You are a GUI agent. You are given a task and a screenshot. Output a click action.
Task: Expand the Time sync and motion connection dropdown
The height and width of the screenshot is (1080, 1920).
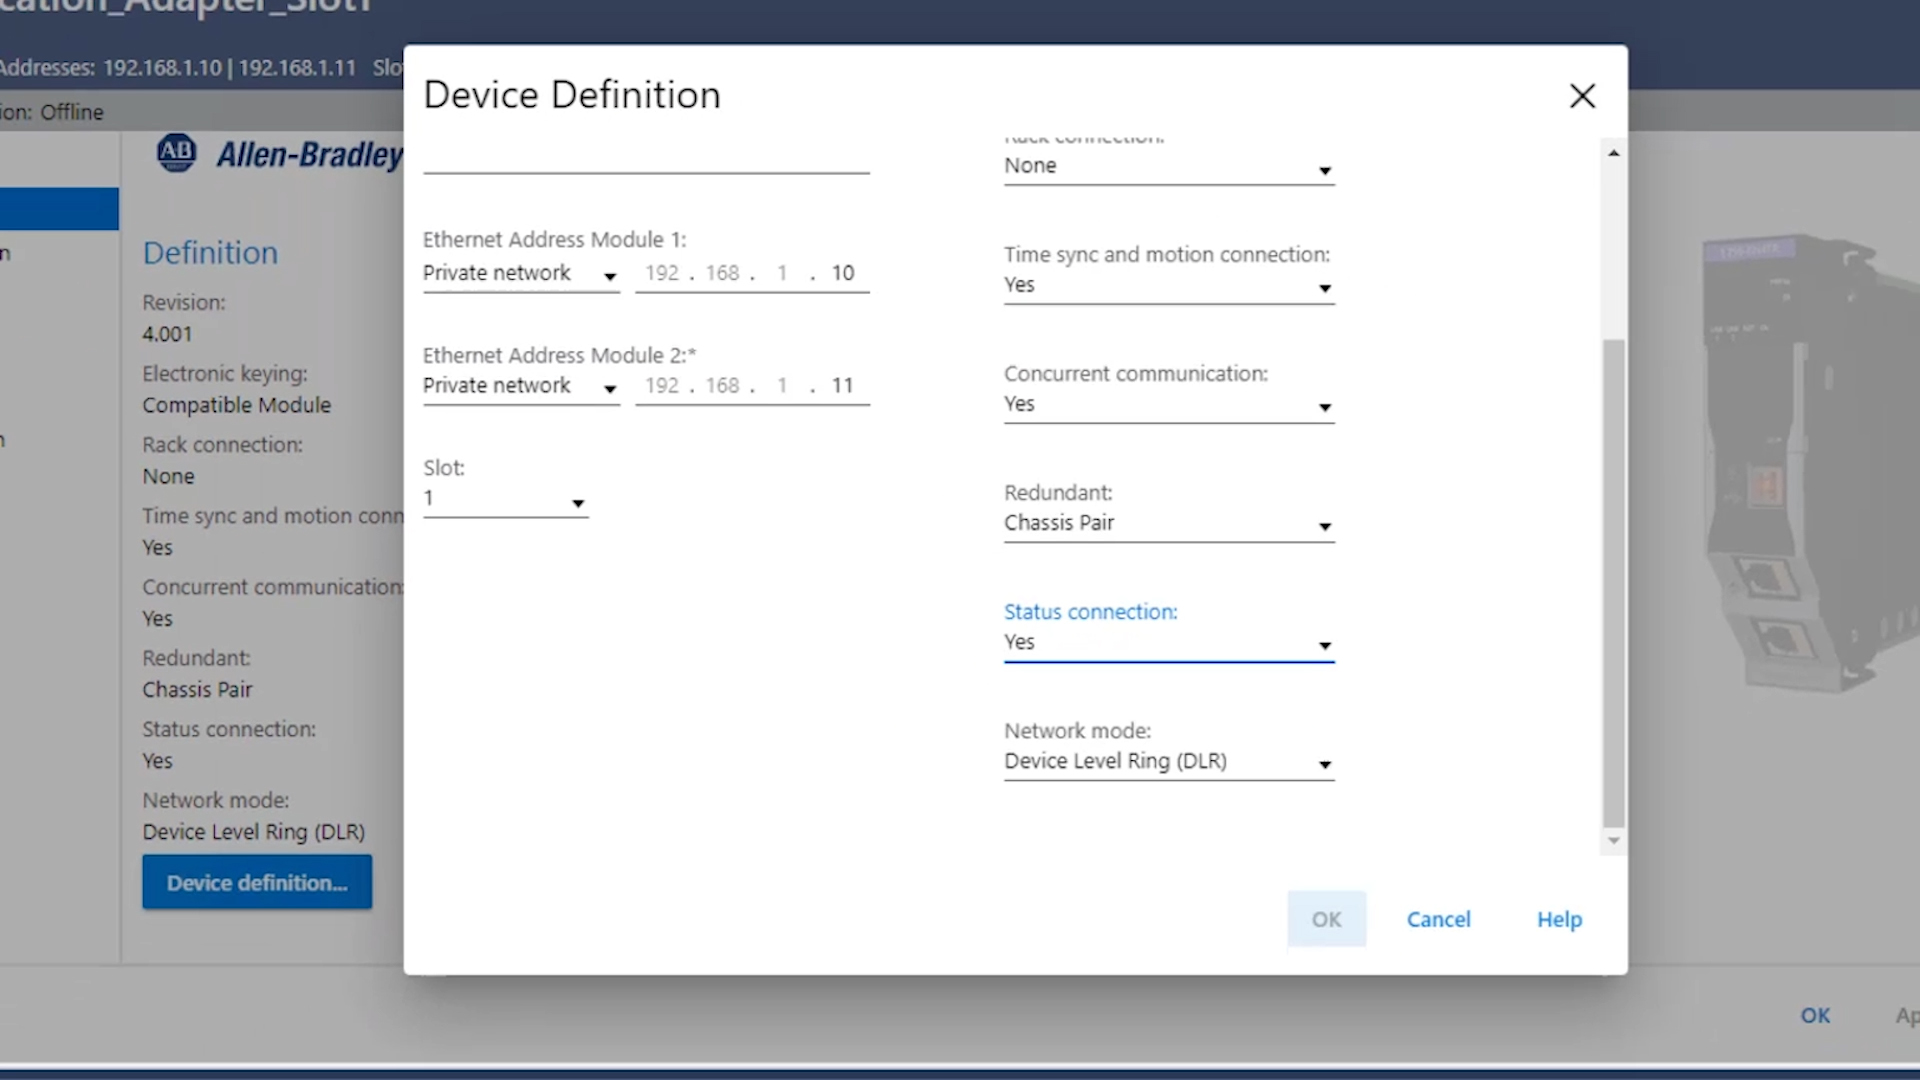[x=1168, y=286]
